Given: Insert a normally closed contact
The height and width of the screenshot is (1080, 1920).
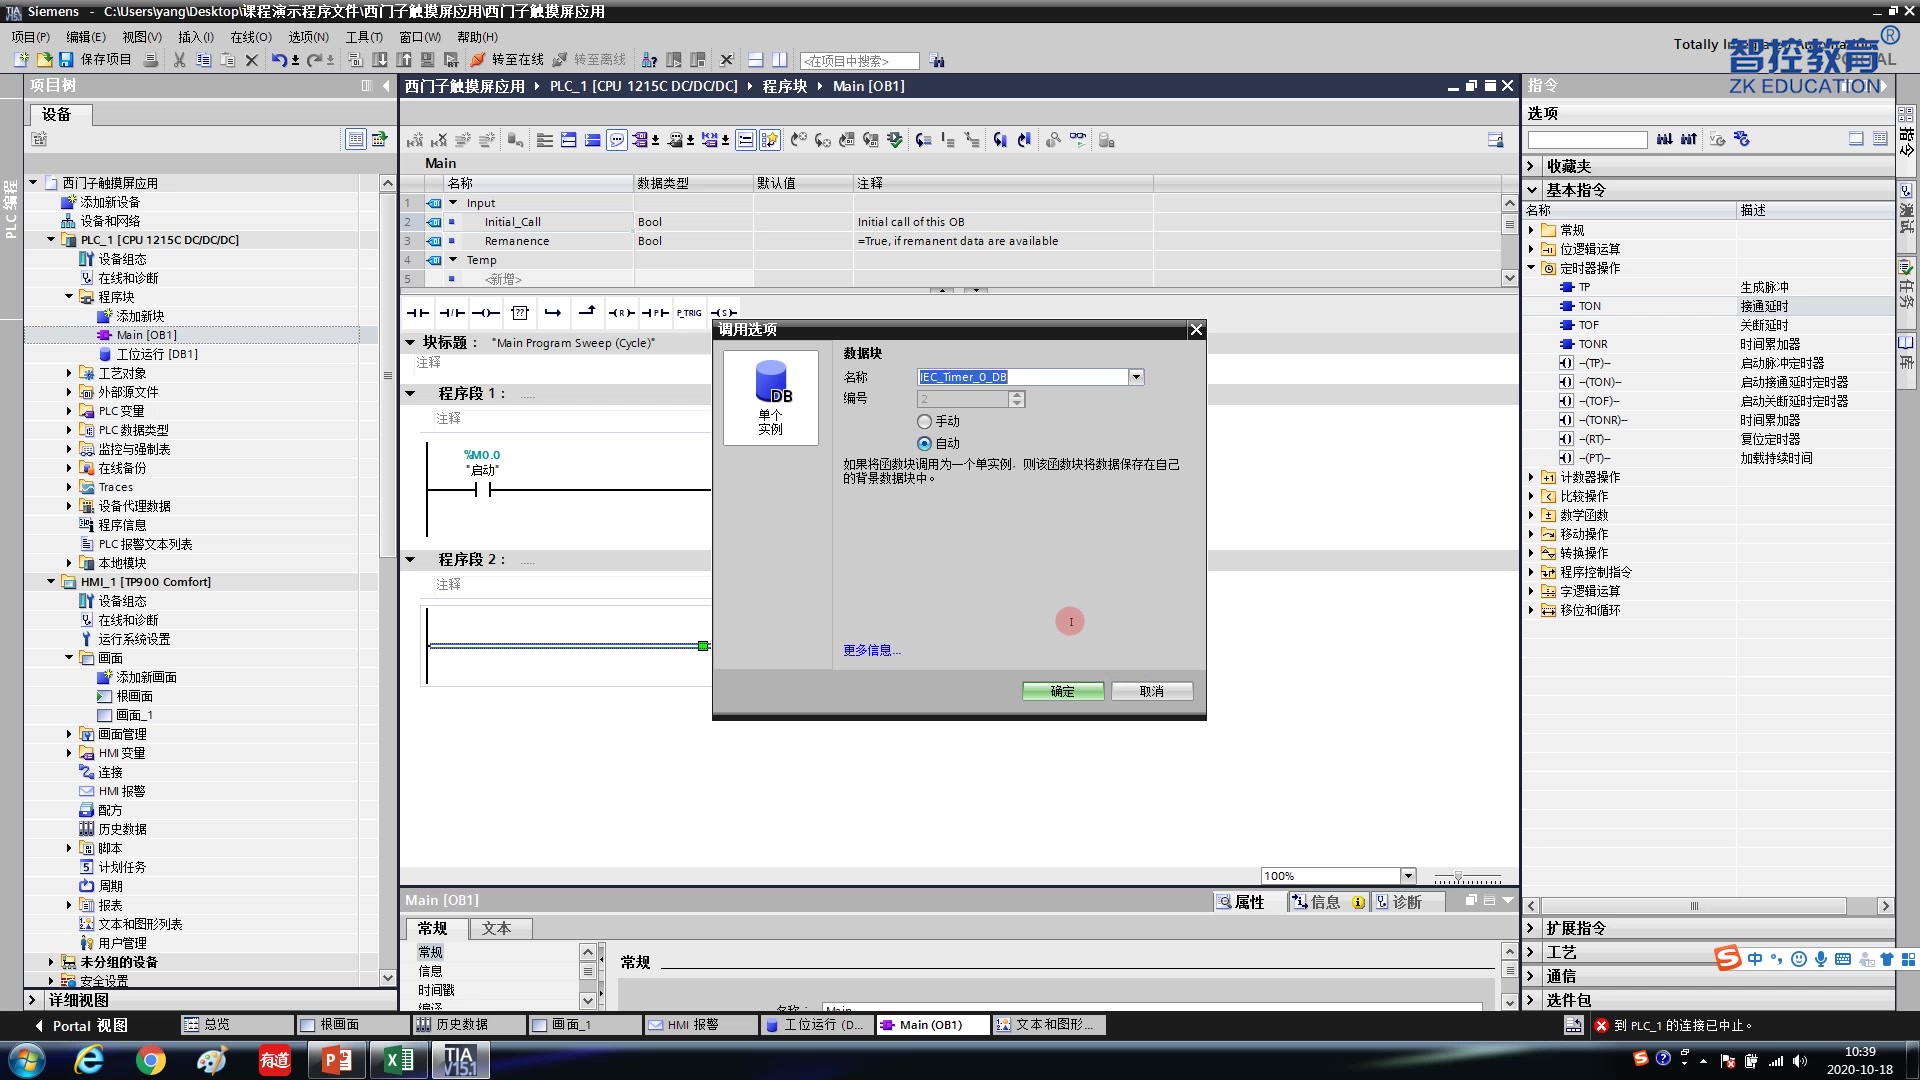Looking at the screenshot, I should click(x=452, y=313).
